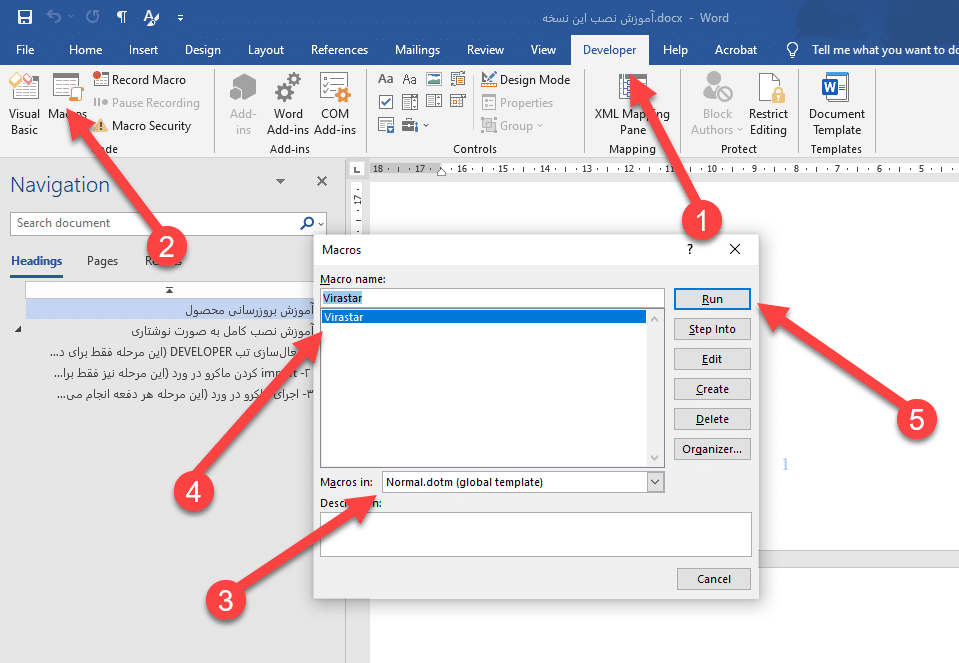
Task: Click the Macro name text field
Action: [492, 298]
